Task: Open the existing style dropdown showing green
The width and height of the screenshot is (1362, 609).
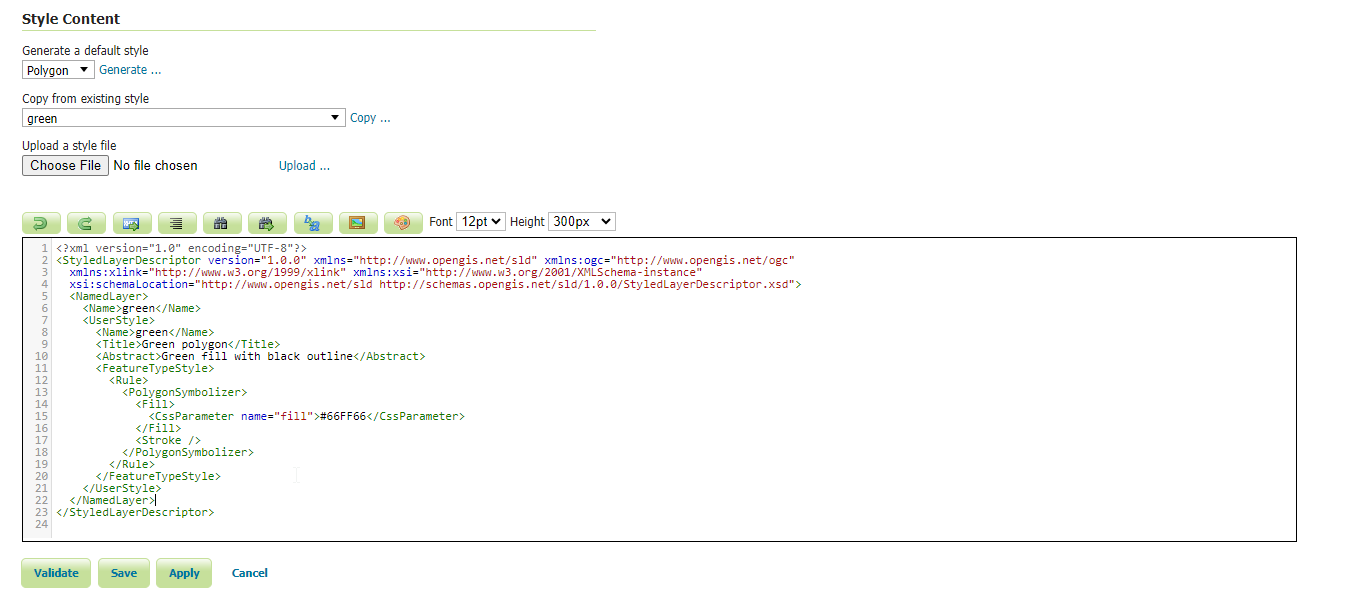Action: coord(184,117)
